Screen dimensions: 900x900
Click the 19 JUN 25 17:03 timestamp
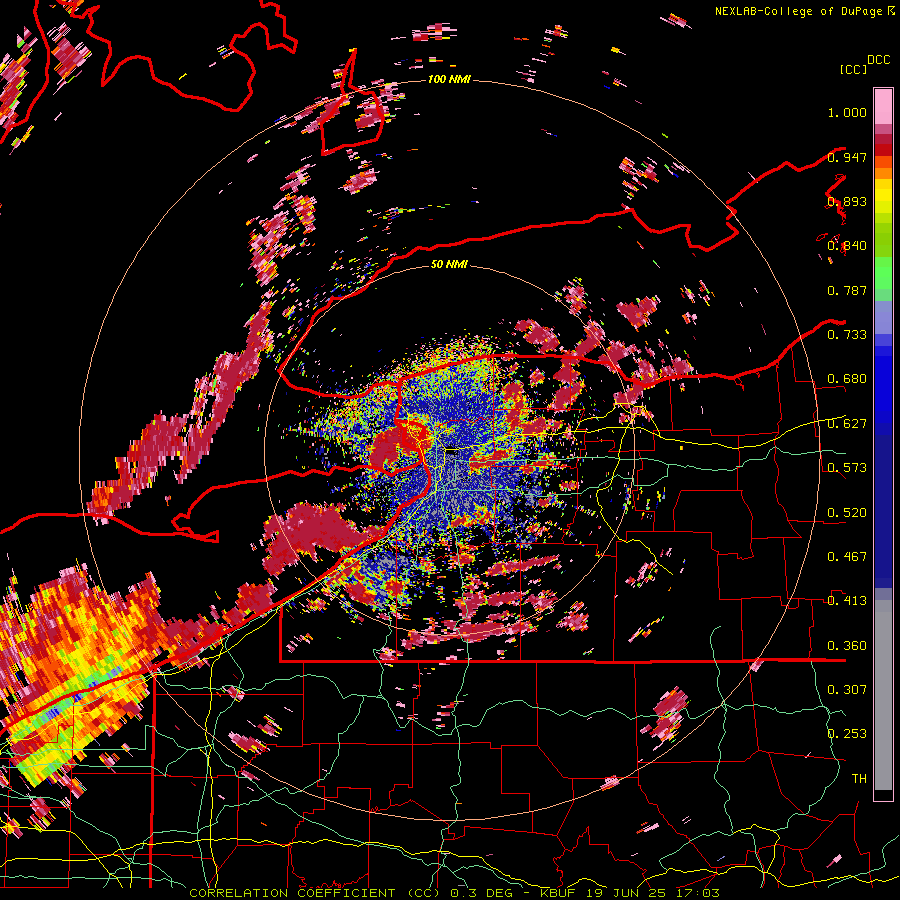coord(653,893)
